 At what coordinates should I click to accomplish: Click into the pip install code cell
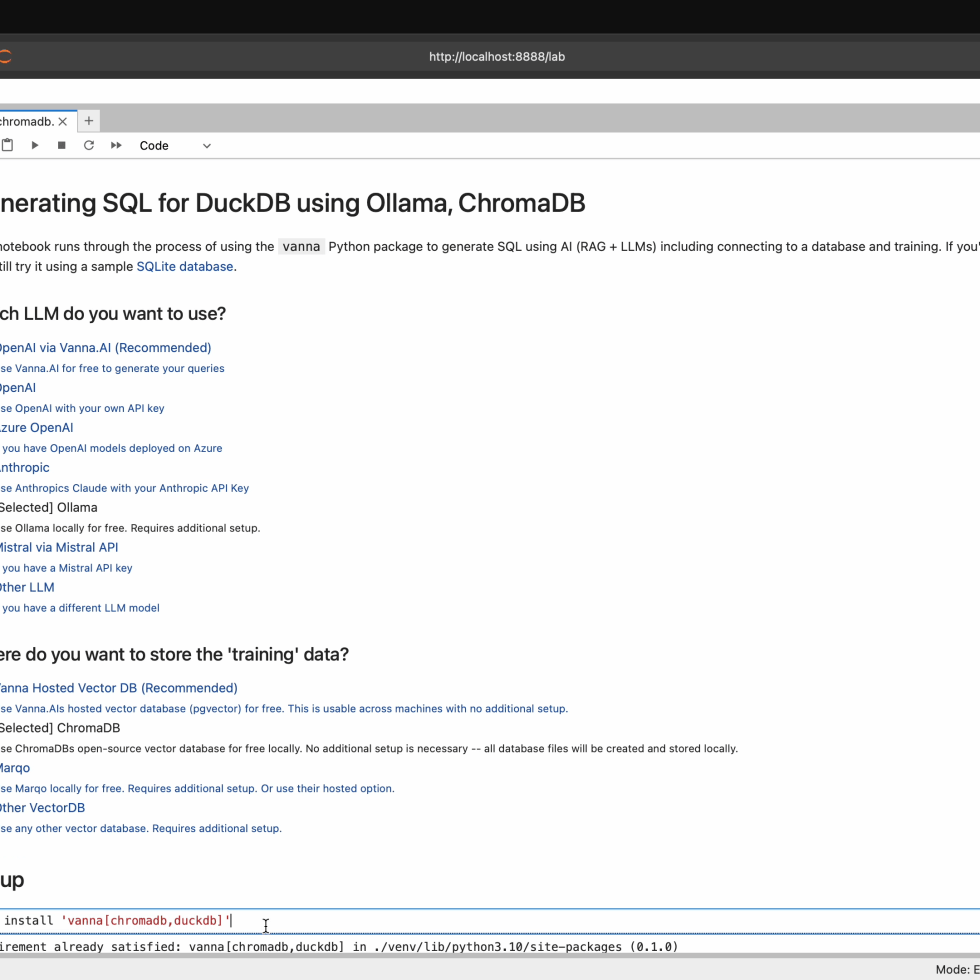point(500,920)
